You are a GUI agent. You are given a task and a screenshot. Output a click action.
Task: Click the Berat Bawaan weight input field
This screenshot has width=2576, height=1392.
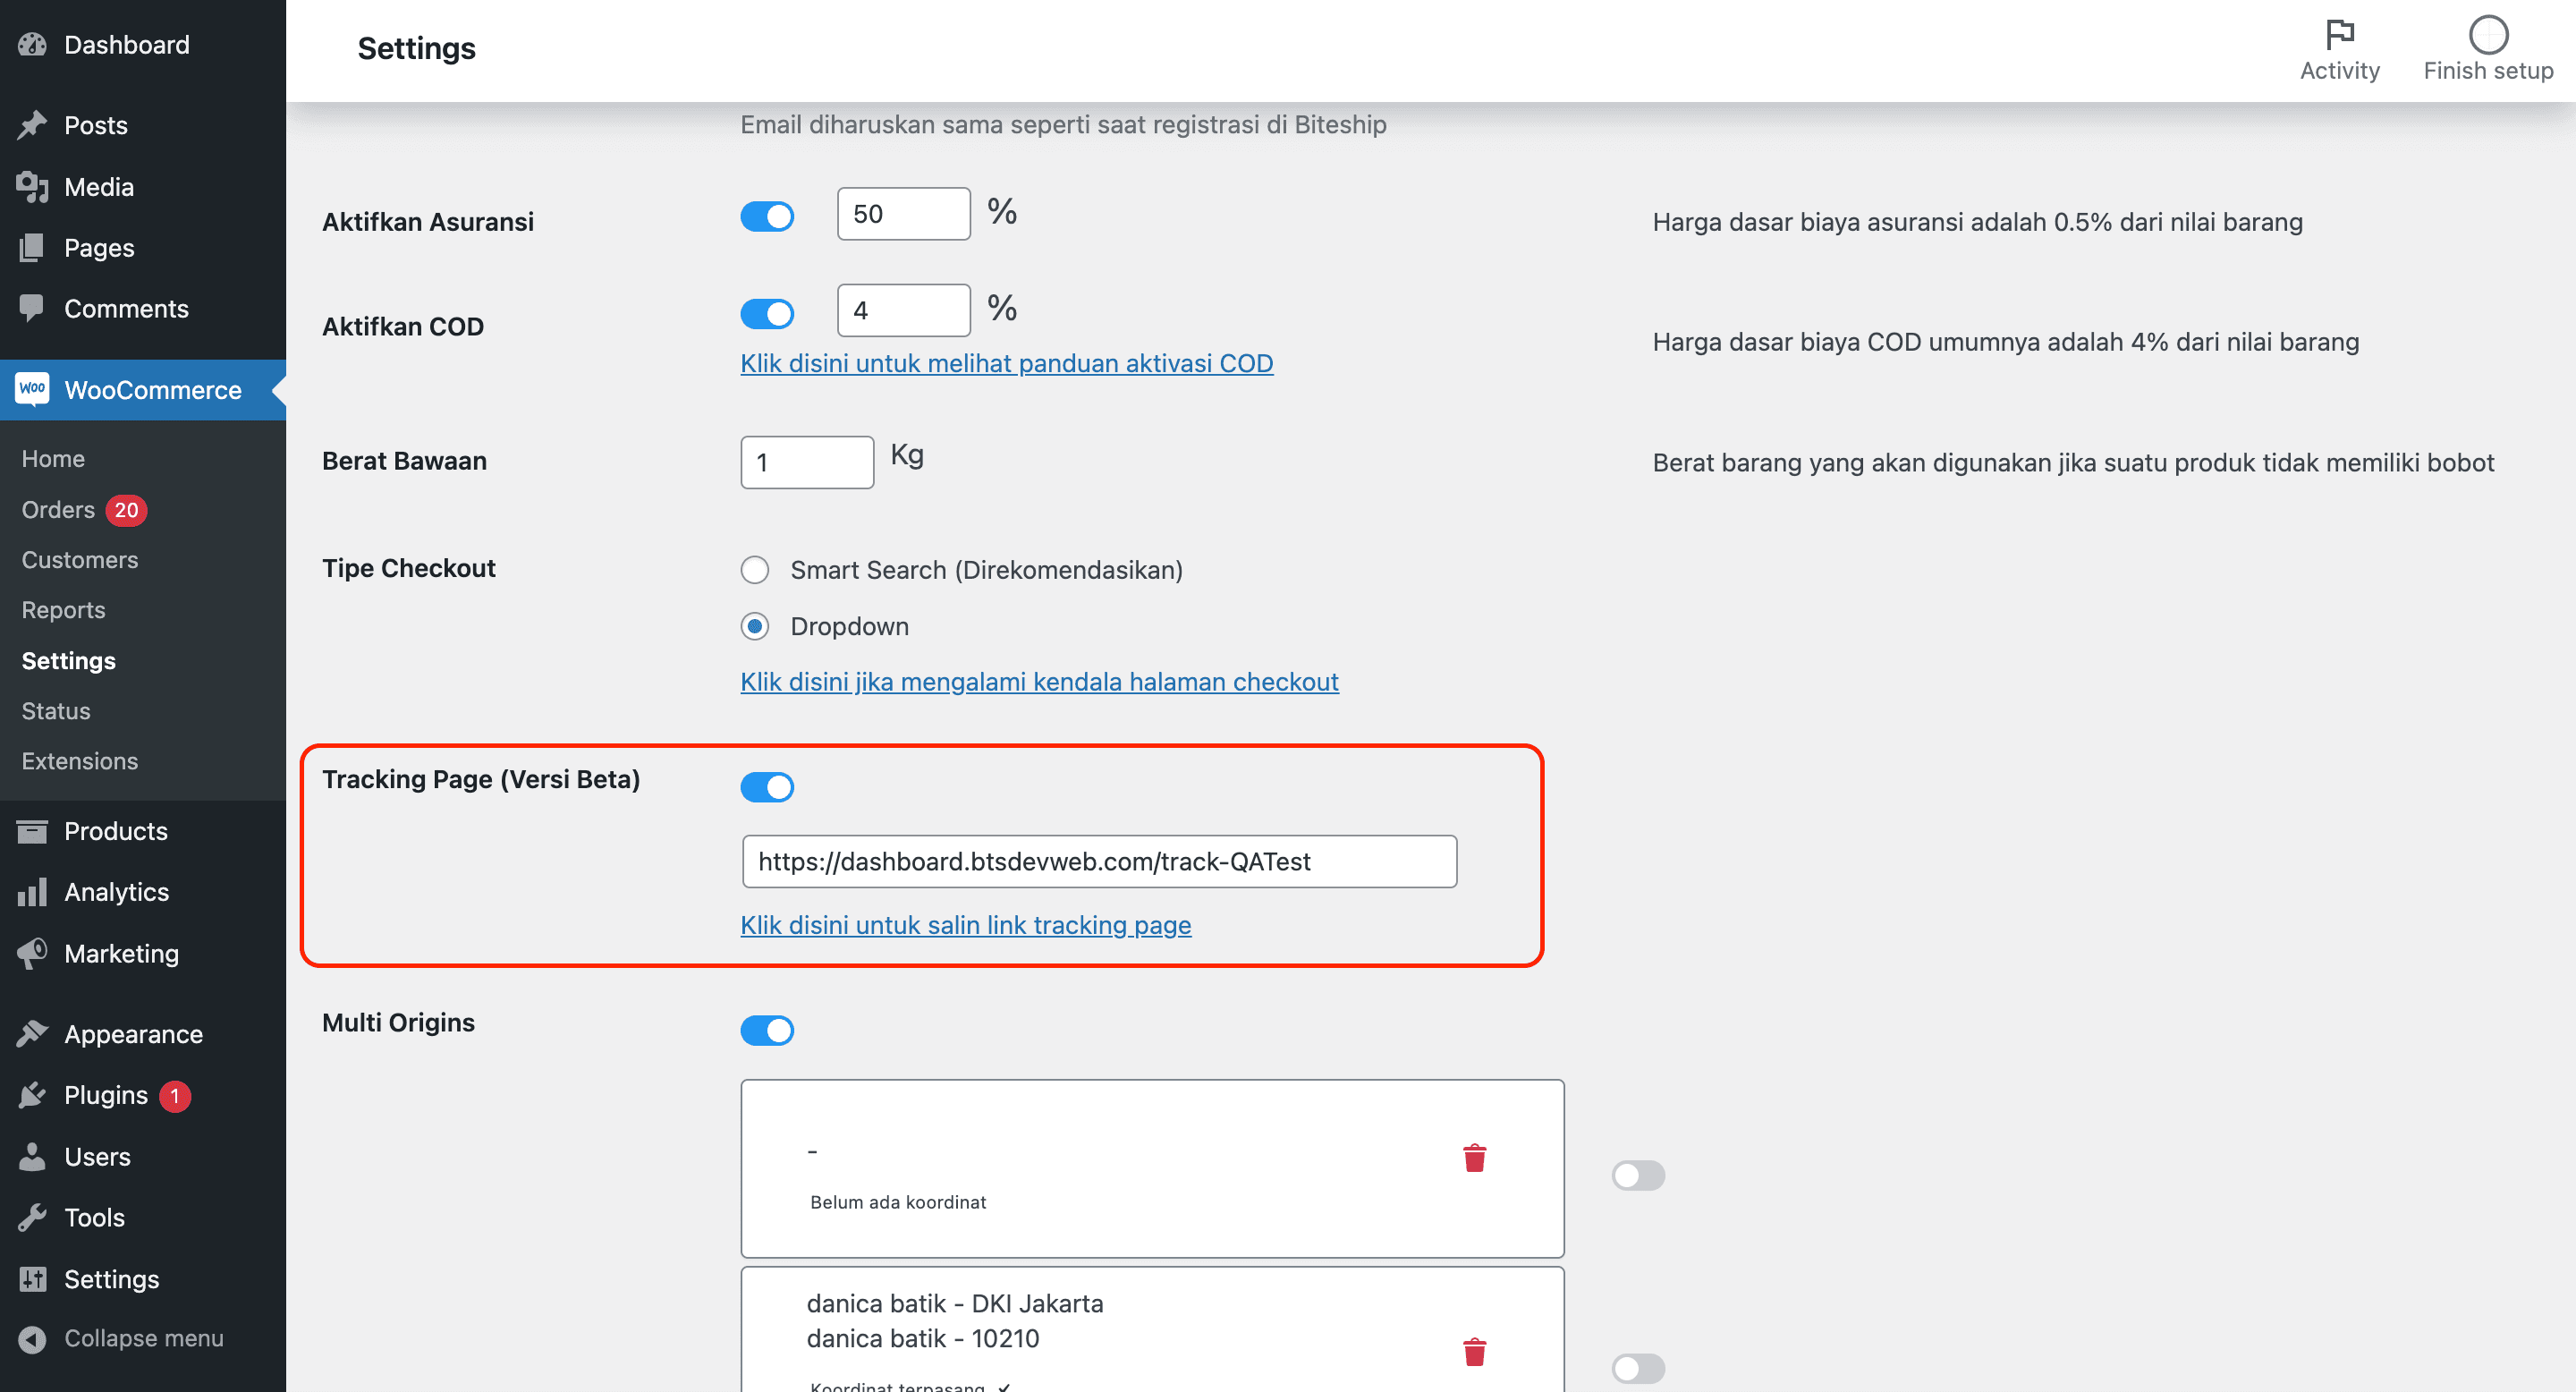(x=807, y=462)
